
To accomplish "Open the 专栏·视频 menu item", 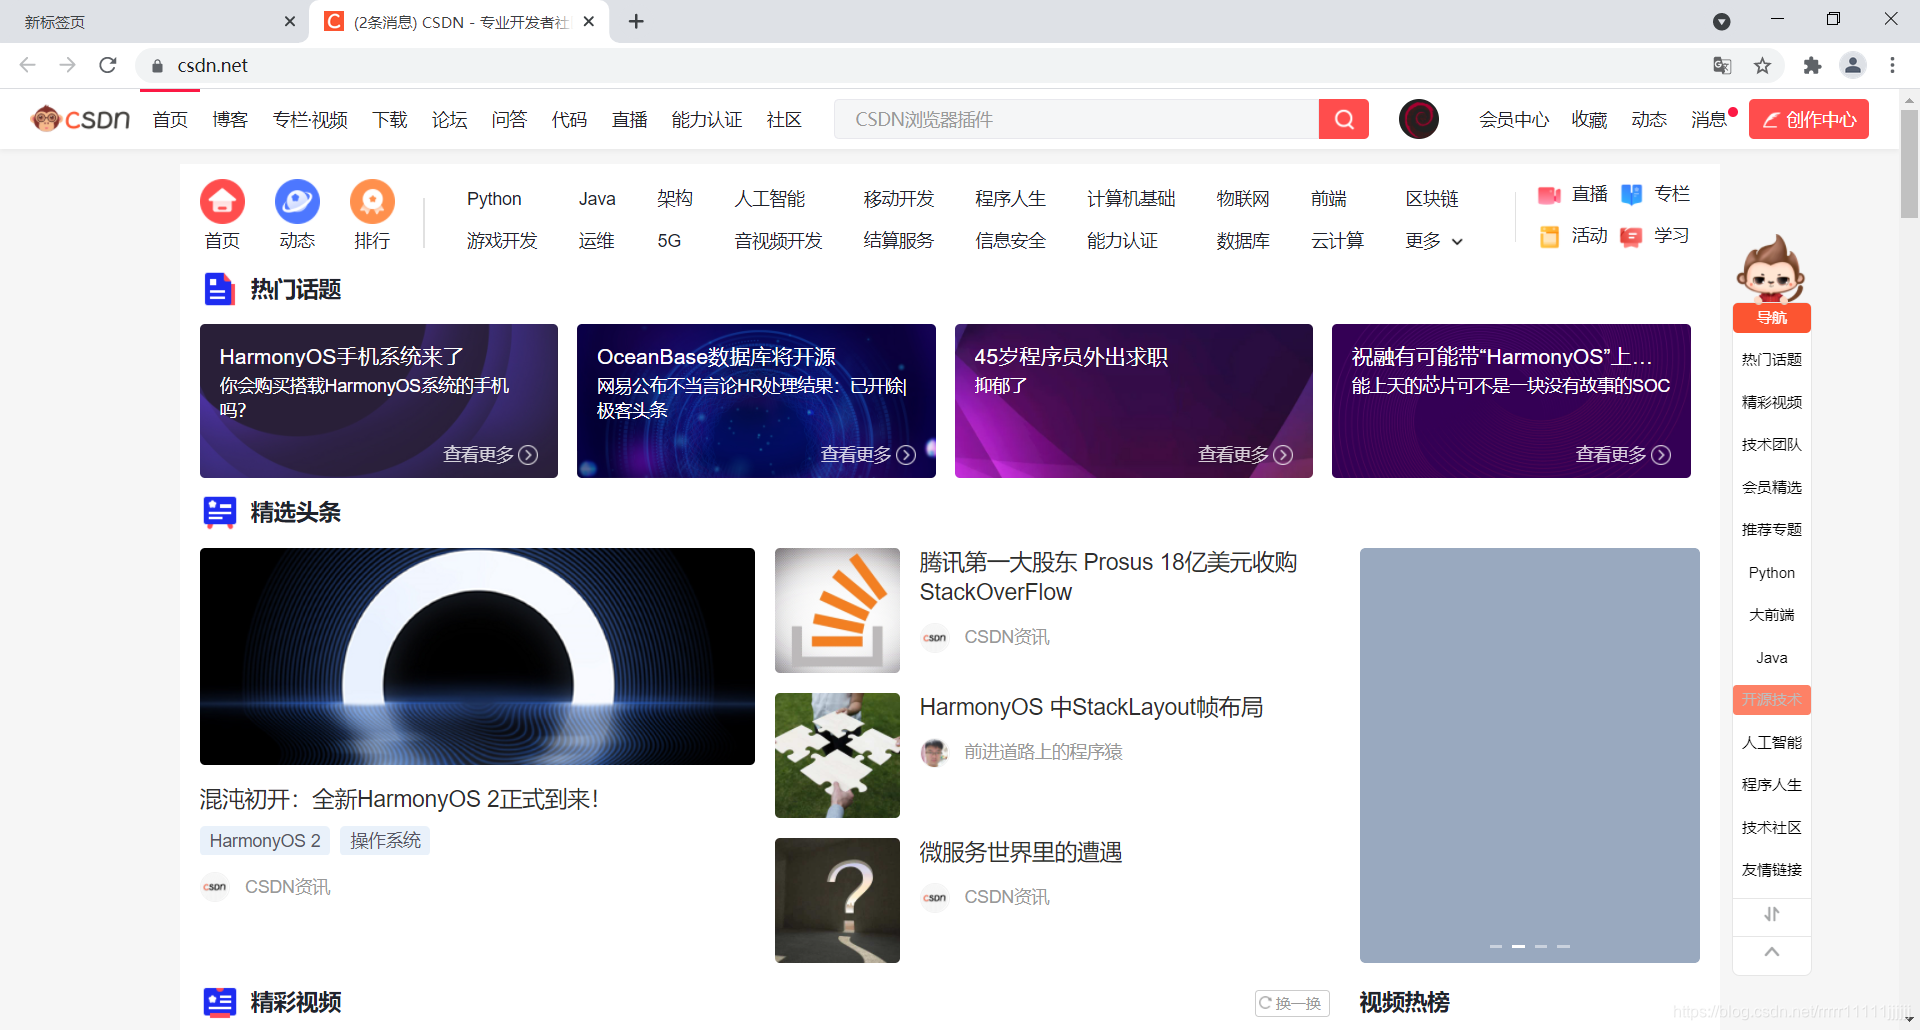I will click(310, 120).
